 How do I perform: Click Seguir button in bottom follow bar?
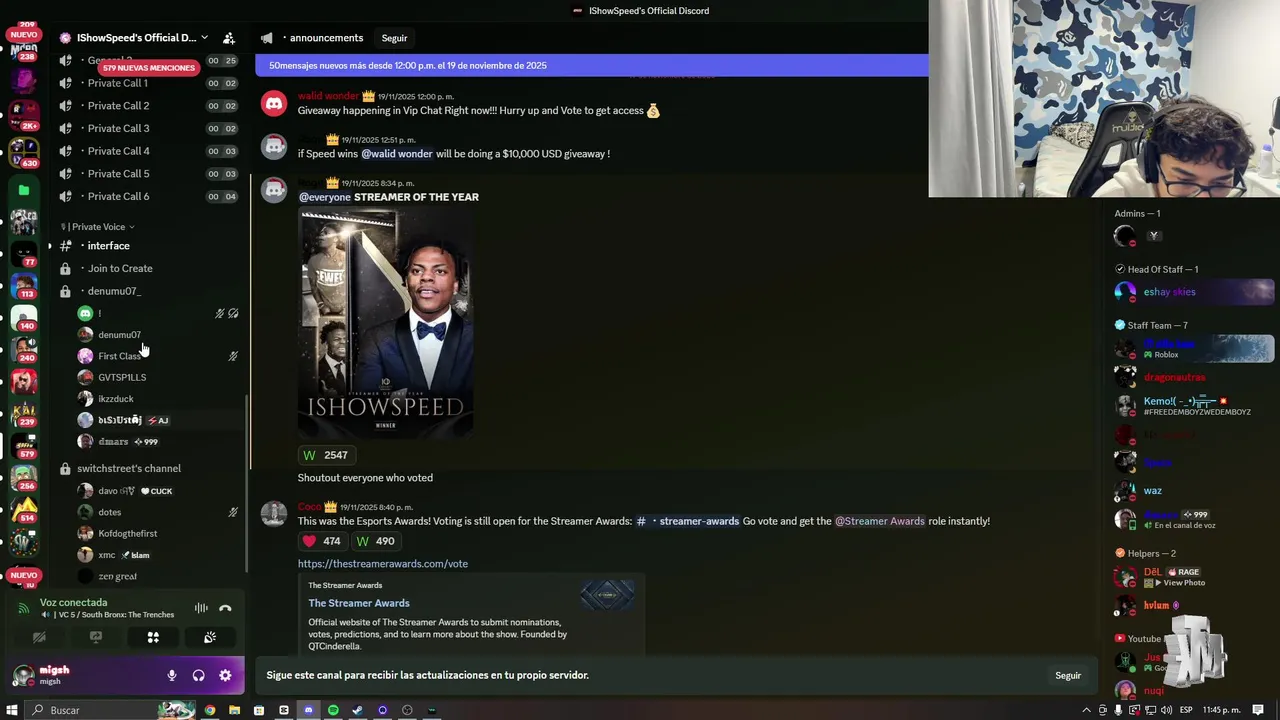tap(1068, 676)
